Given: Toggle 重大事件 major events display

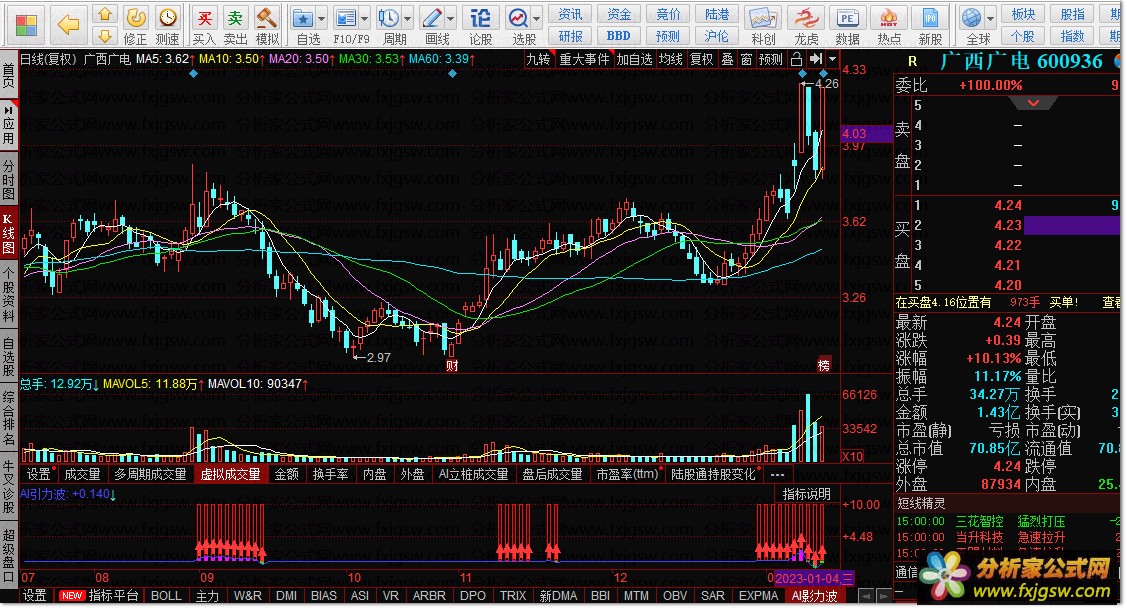Looking at the screenshot, I should 584,59.
